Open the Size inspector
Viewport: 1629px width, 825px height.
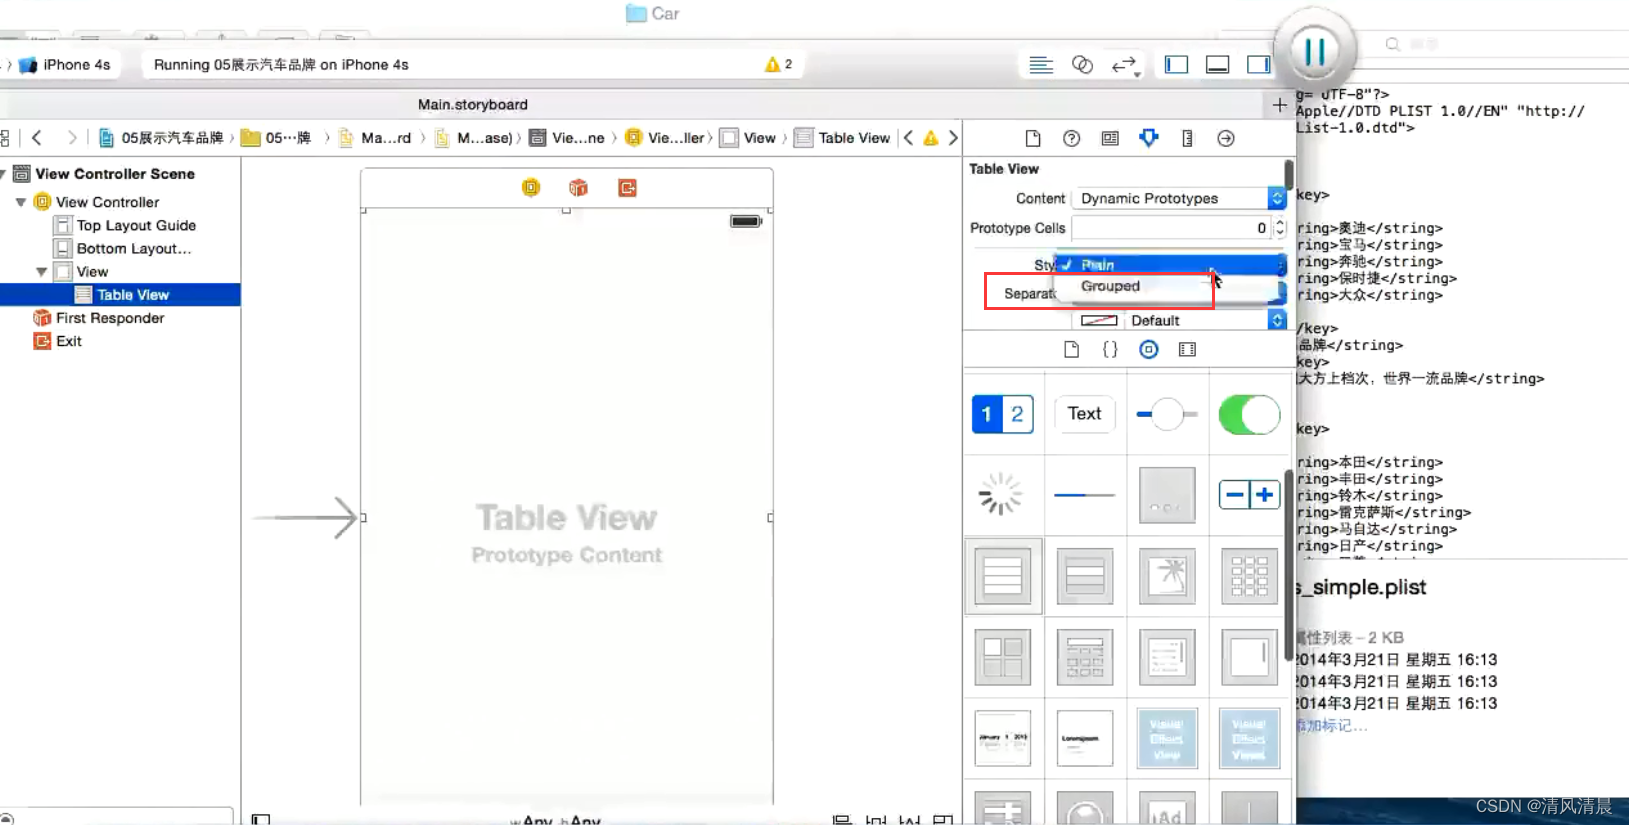click(x=1187, y=138)
